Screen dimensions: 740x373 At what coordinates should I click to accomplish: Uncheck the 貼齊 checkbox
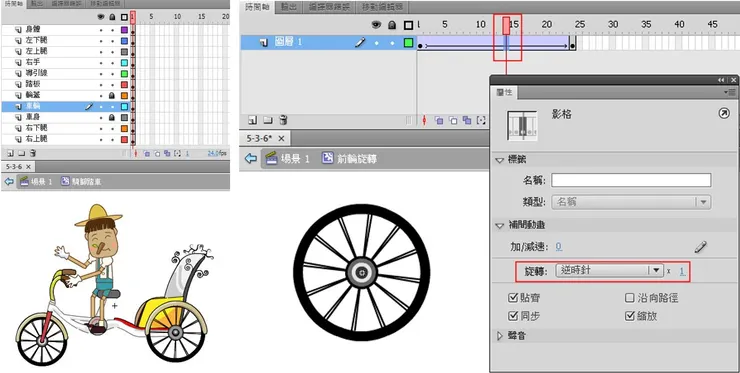pos(513,298)
